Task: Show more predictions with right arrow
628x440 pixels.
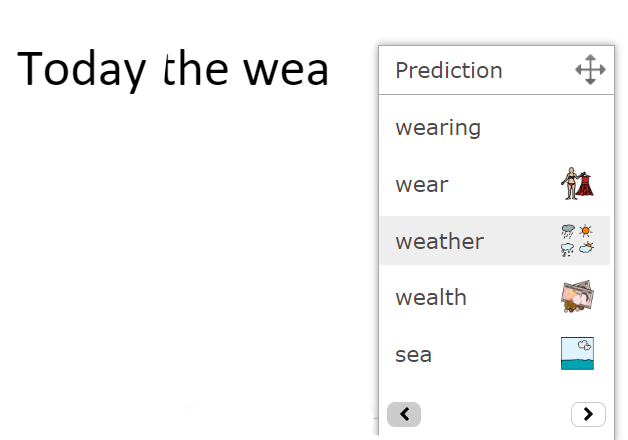Action: (588, 413)
